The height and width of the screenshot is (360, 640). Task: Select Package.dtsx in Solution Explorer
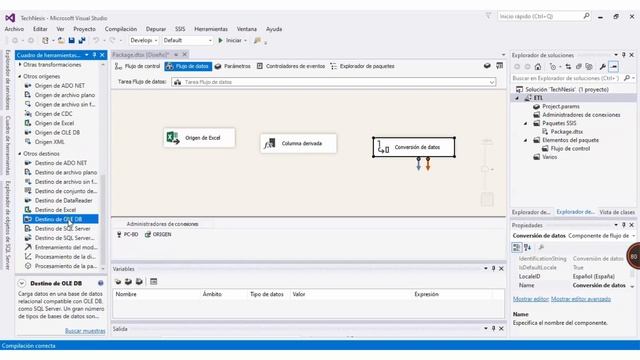point(567,132)
